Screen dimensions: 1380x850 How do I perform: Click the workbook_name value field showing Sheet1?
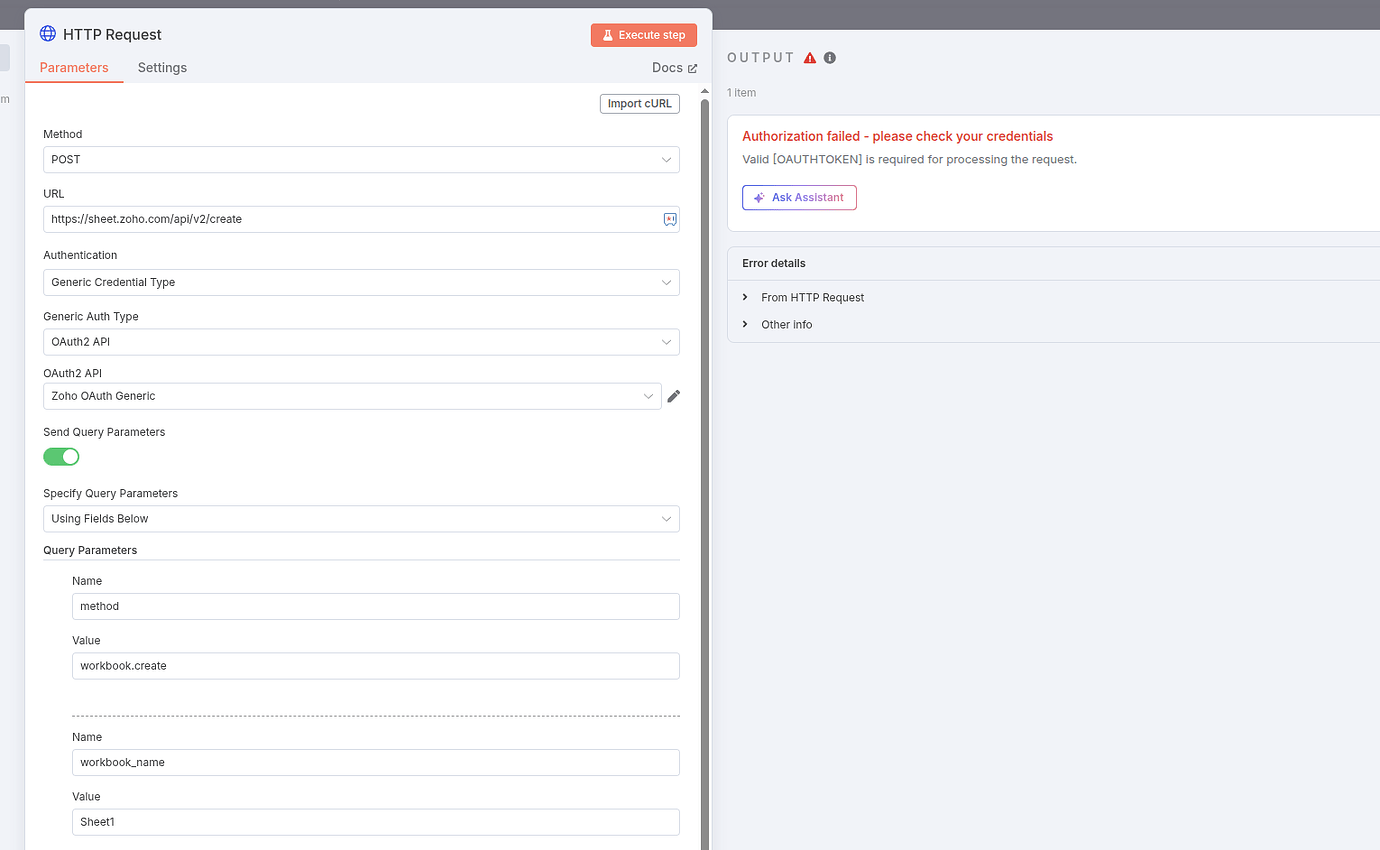(x=375, y=821)
